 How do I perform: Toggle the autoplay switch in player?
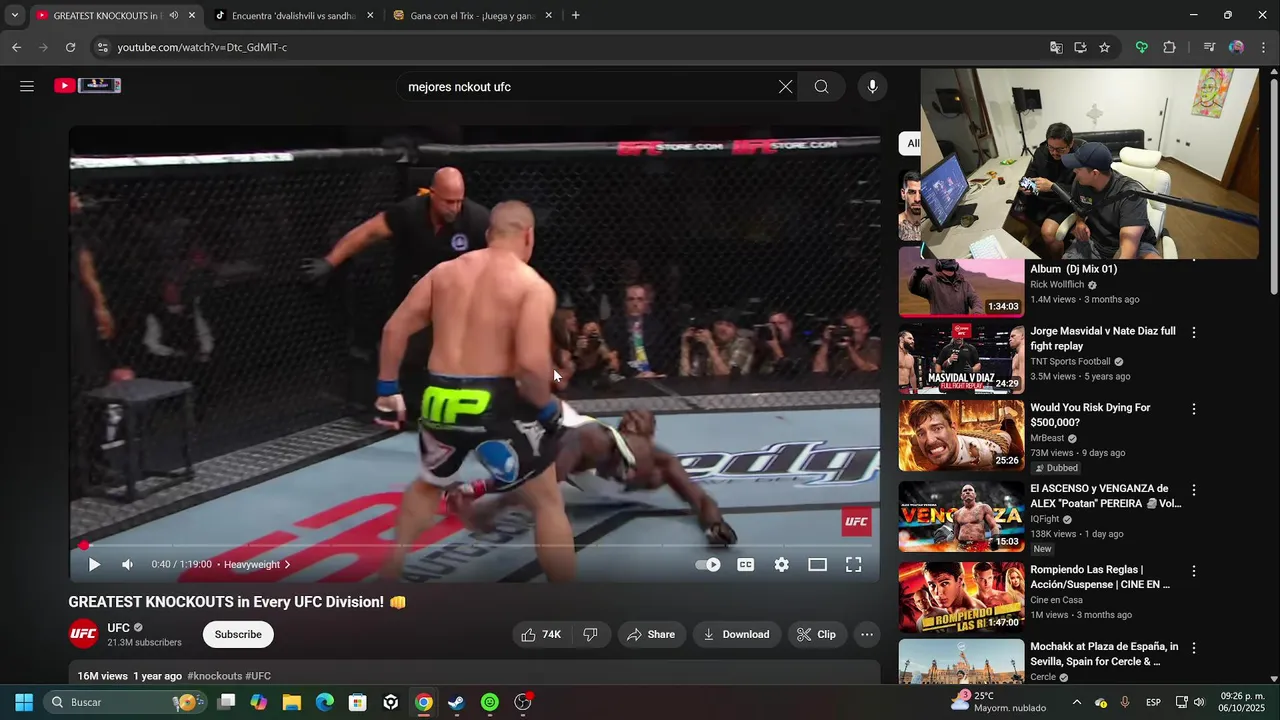708,565
